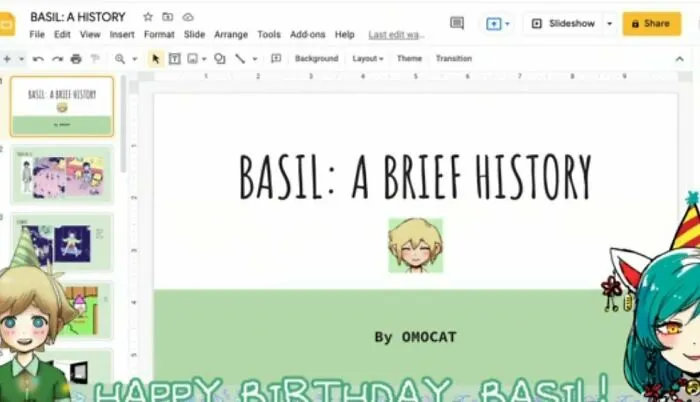Viewport: 700px width, 402px height.
Task: Click the present to meeting icon
Action: (493, 24)
